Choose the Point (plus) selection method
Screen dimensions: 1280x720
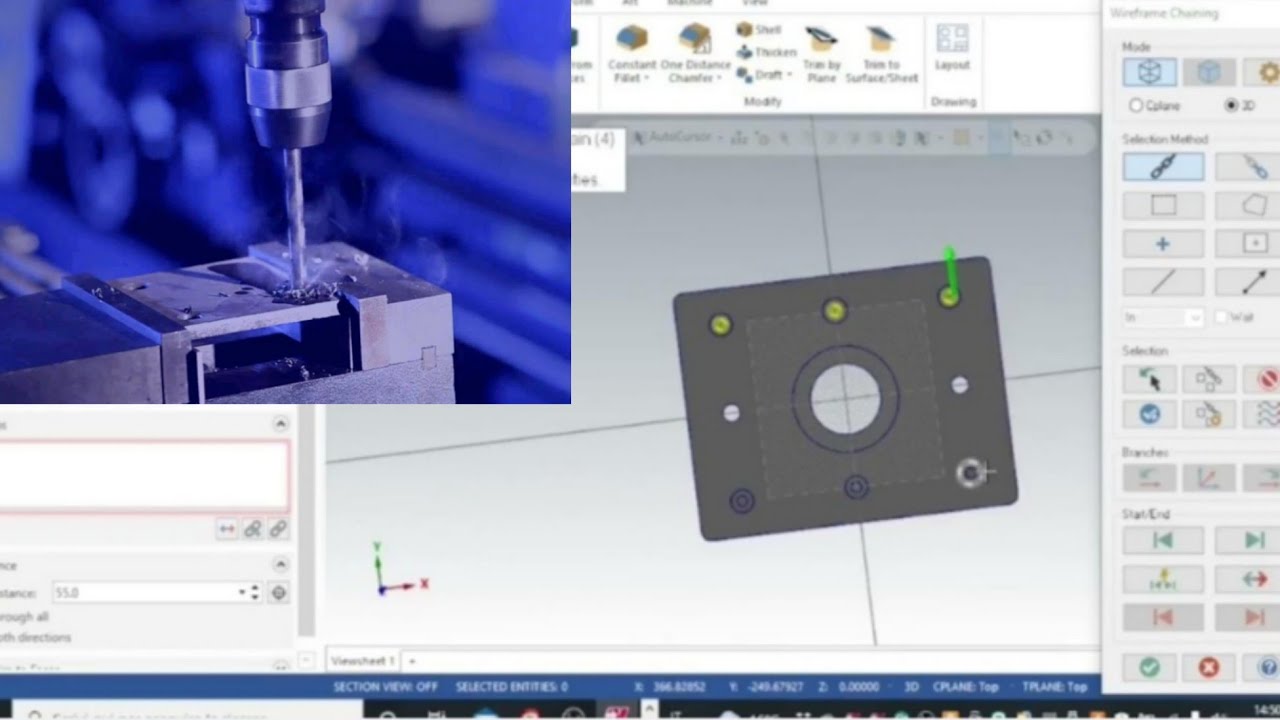point(1163,244)
